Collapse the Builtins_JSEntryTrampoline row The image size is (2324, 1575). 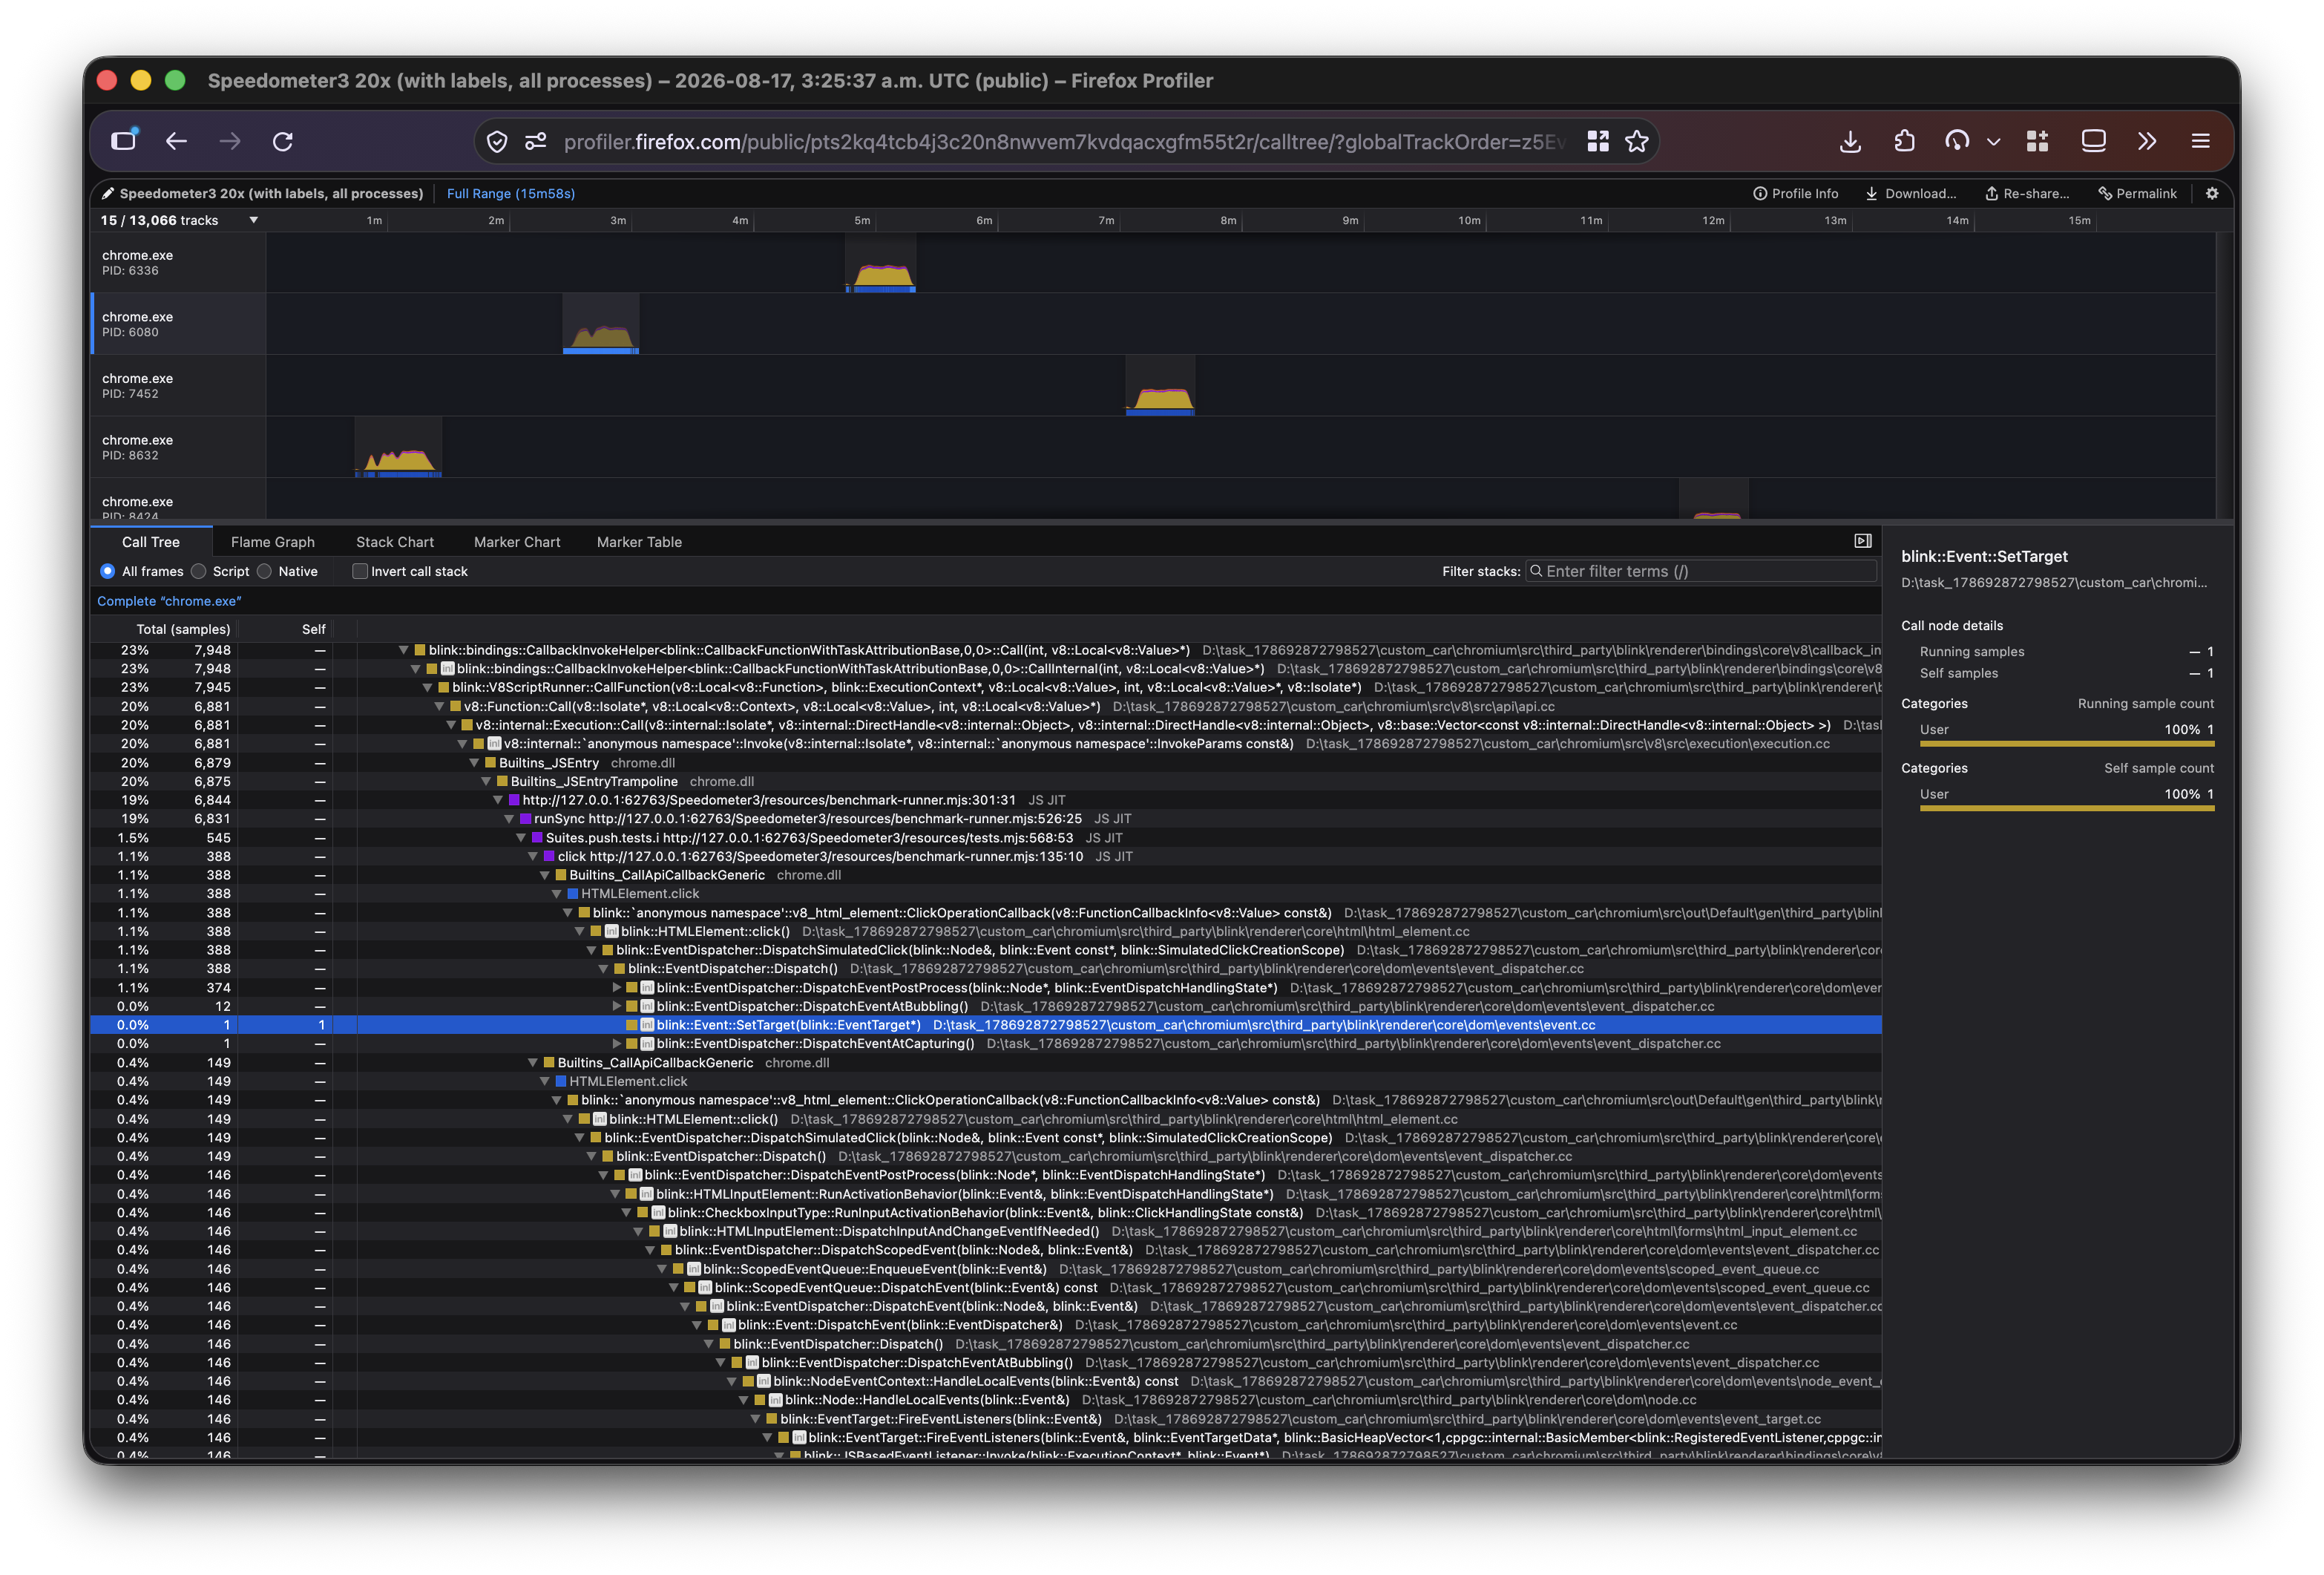[487, 782]
